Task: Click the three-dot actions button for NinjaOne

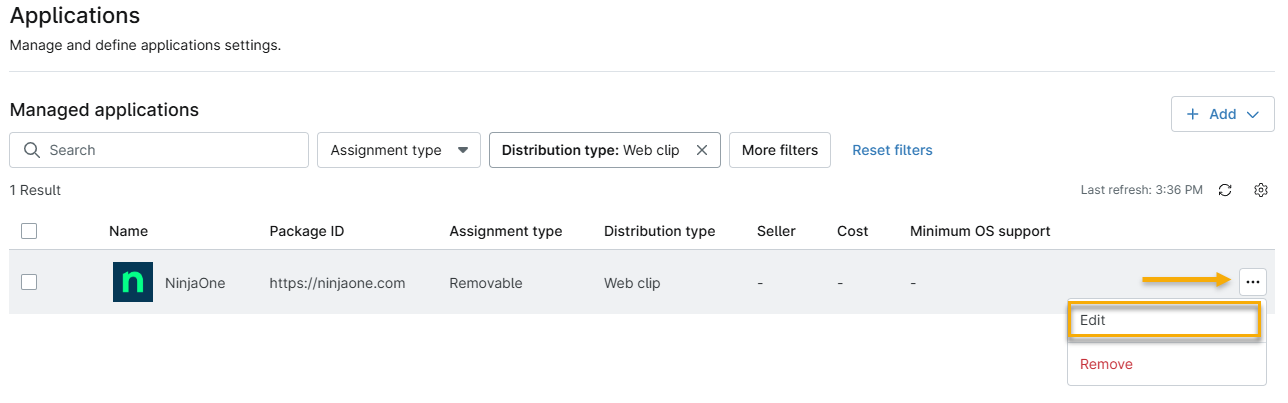Action: 1253,283
